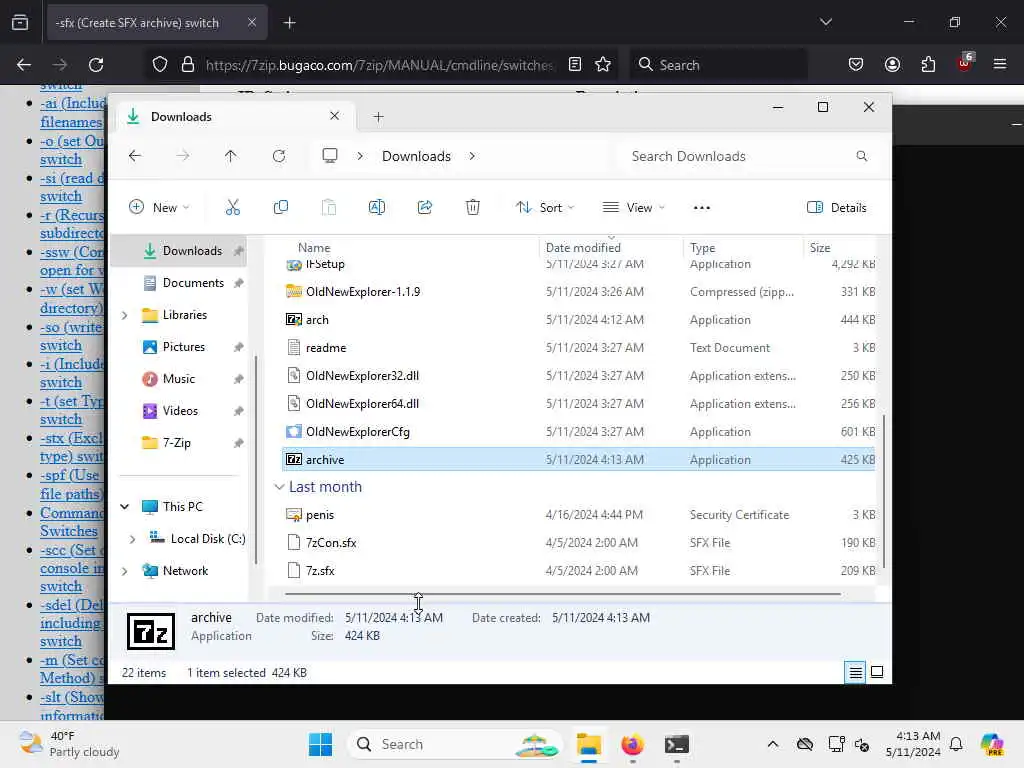Sort by the Size column header

(840, 248)
